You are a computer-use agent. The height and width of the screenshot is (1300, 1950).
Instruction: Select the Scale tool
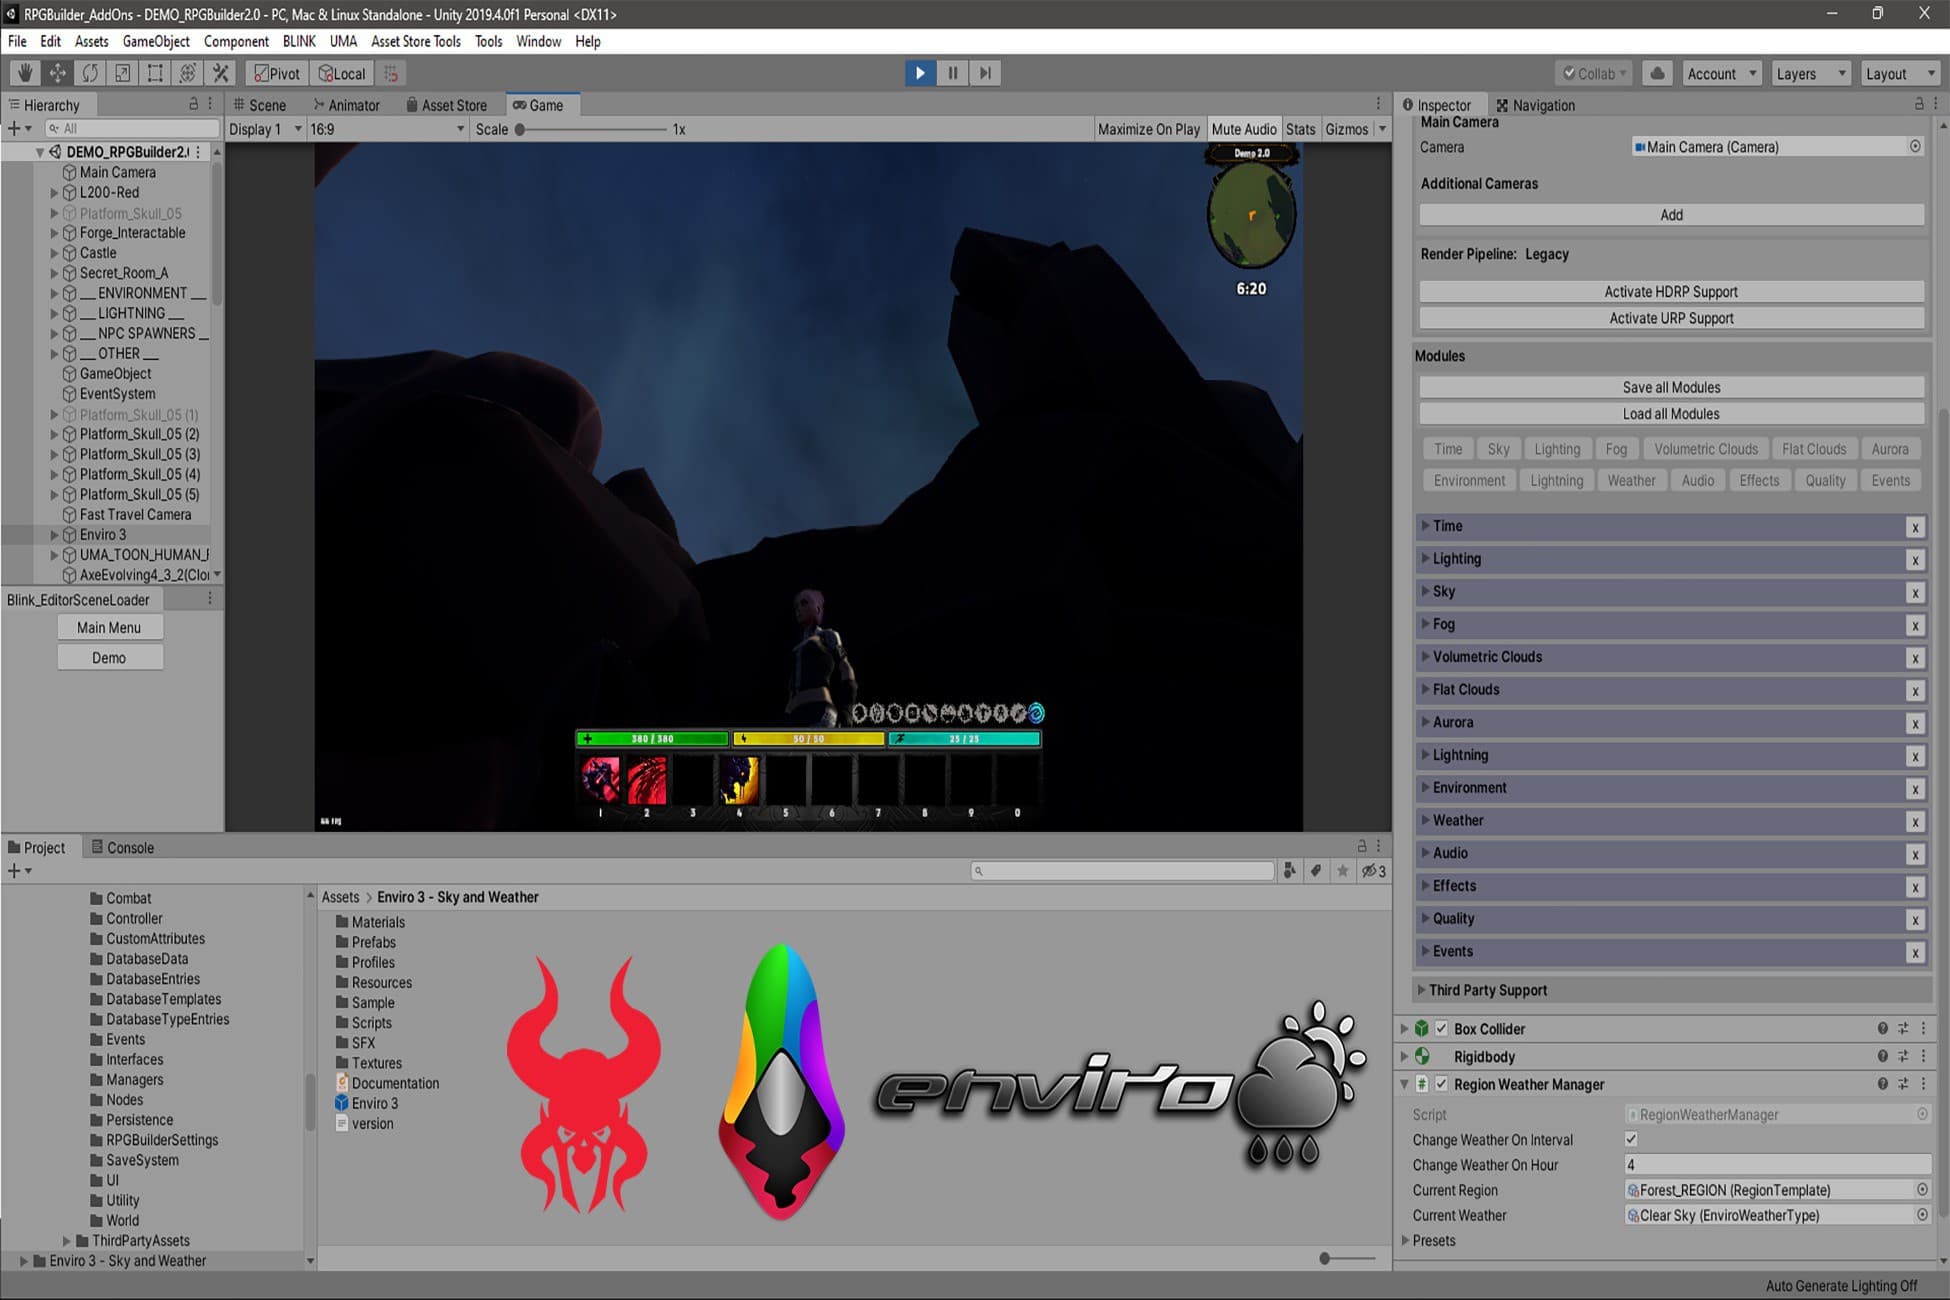coord(122,73)
